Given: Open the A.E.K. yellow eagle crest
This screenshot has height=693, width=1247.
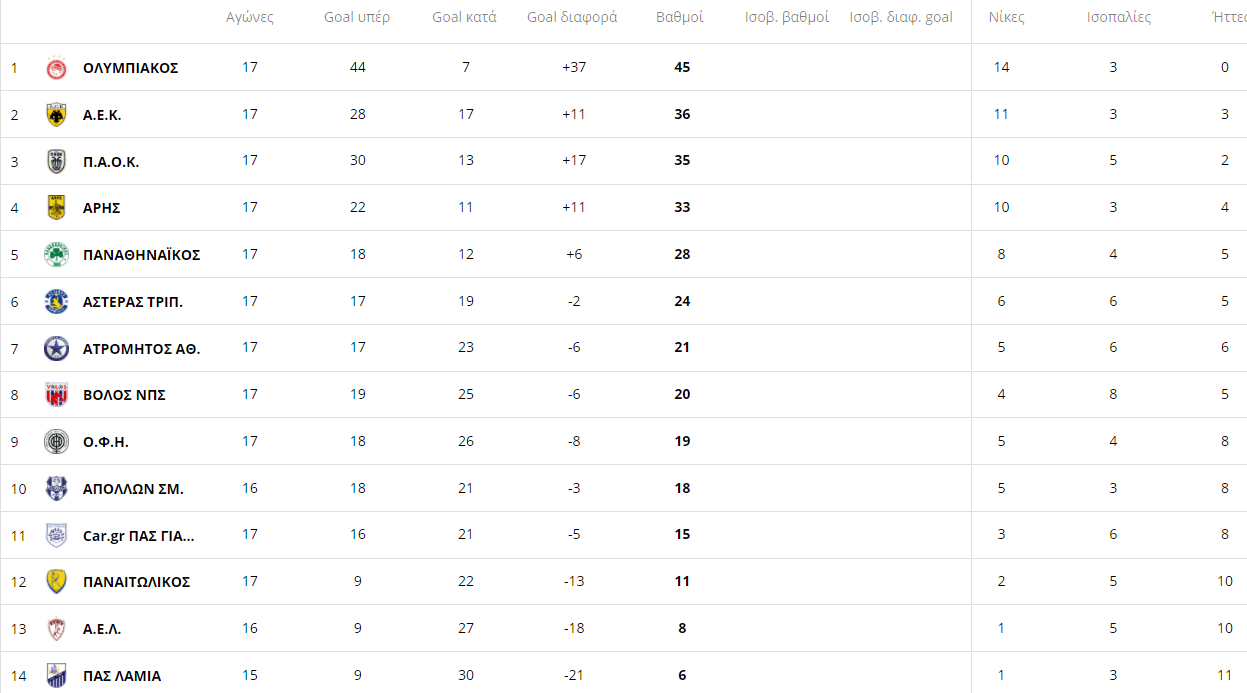Looking at the screenshot, I should pyautogui.click(x=56, y=115).
